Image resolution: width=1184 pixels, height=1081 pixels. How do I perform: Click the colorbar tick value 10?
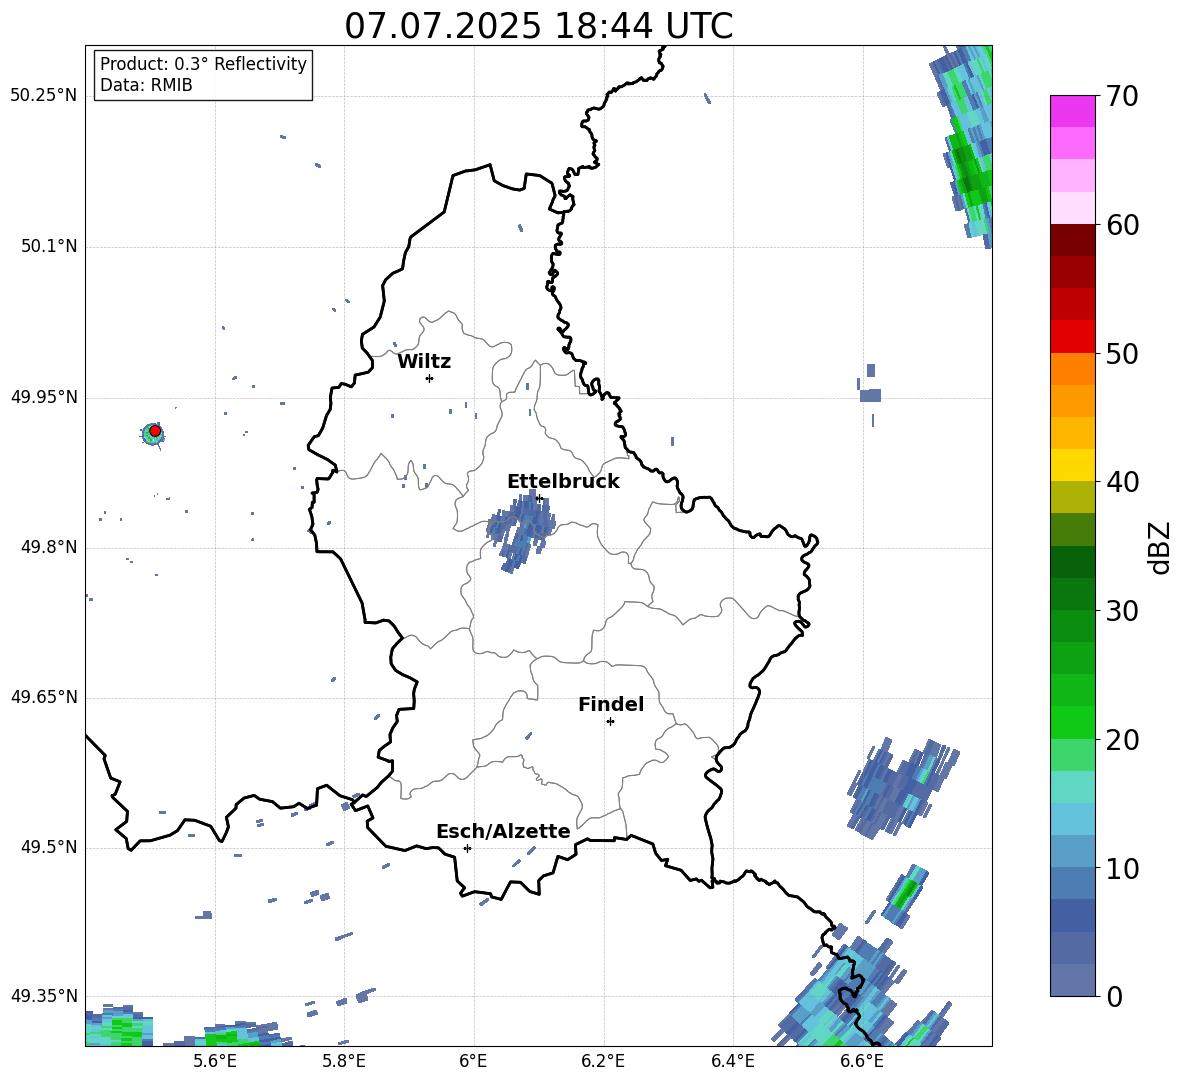coord(1122,869)
